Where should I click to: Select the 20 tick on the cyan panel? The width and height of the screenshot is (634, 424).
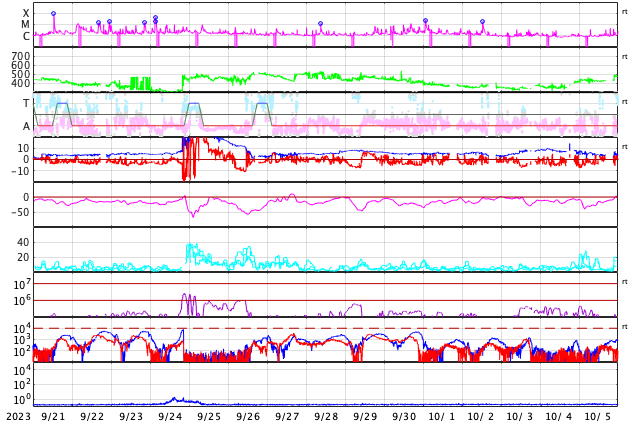pyautogui.click(x=23, y=257)
